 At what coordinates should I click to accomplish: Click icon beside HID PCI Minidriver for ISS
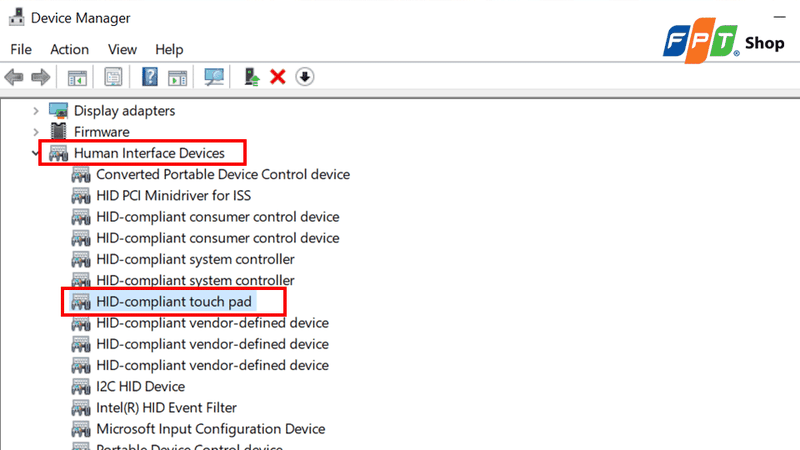point(81,195)
